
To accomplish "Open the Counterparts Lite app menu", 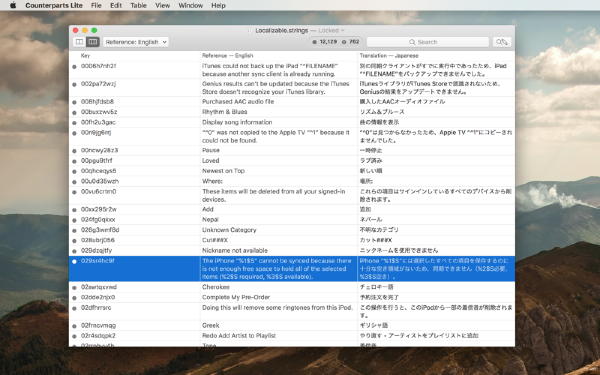I will (x=54, y=5).
